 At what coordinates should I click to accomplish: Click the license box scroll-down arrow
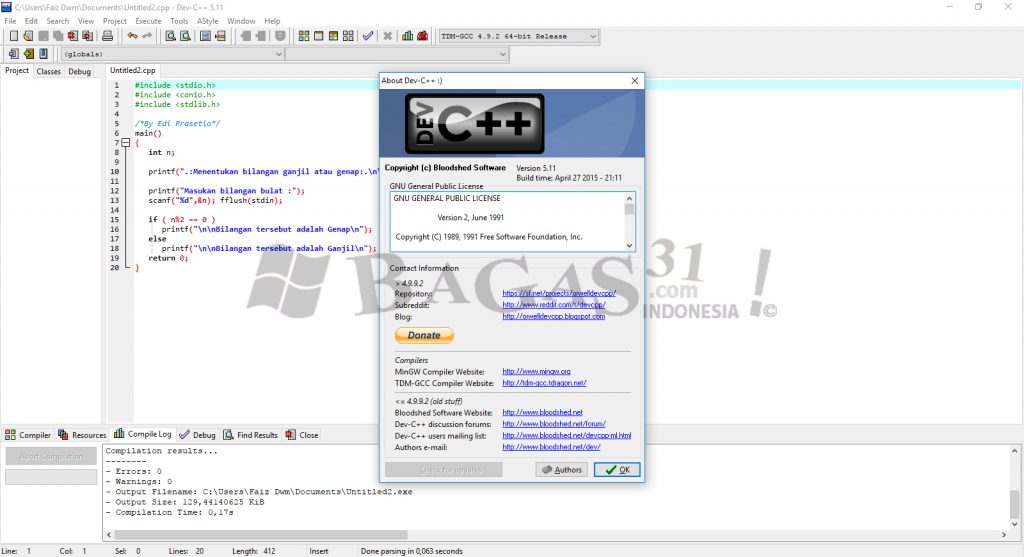pos(630,246)
